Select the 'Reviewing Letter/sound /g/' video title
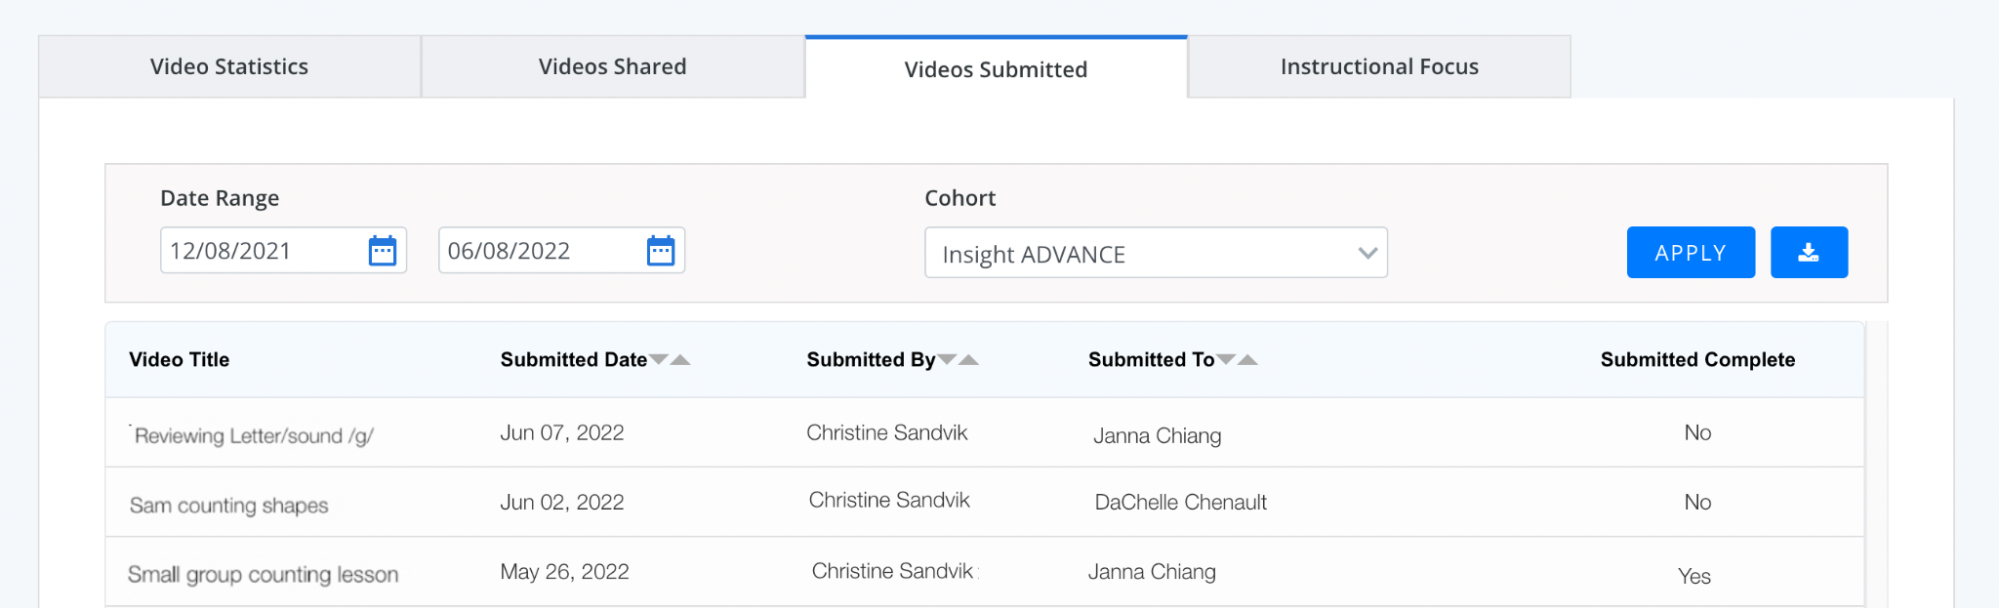The height and width of the screenshot is (609, 1999). tap(253, 436)
